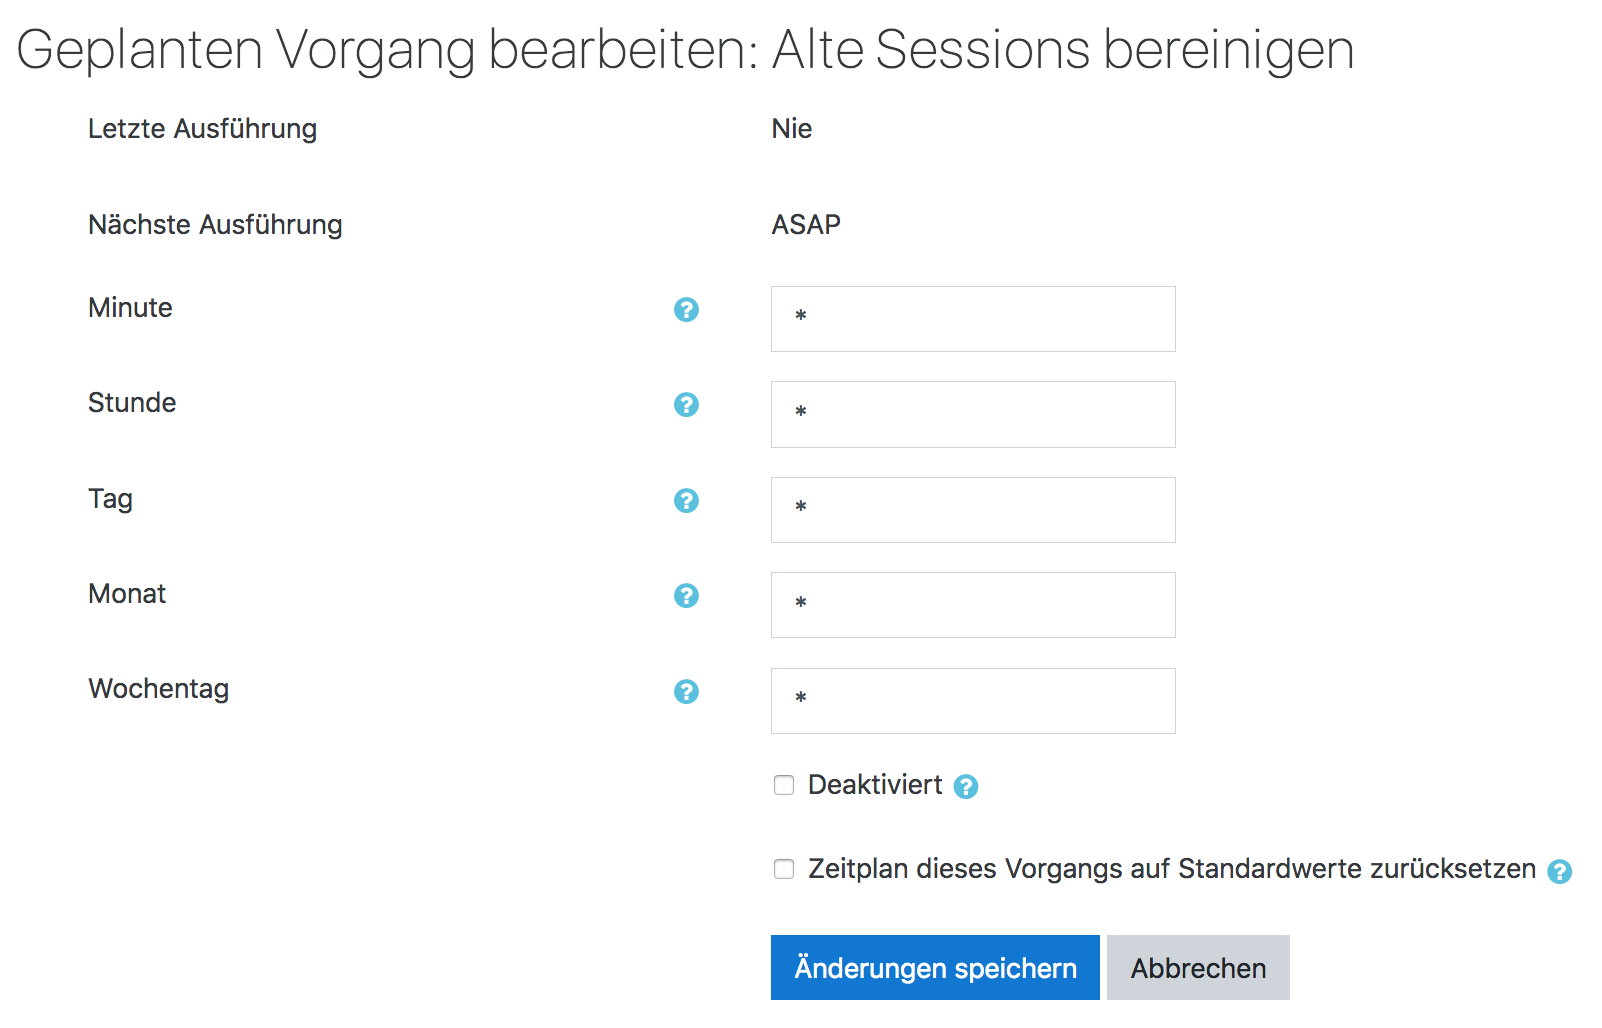Click the Deaktiviert label text
This screenshot has height=1028, width=1602.
(x=875, y=785)
